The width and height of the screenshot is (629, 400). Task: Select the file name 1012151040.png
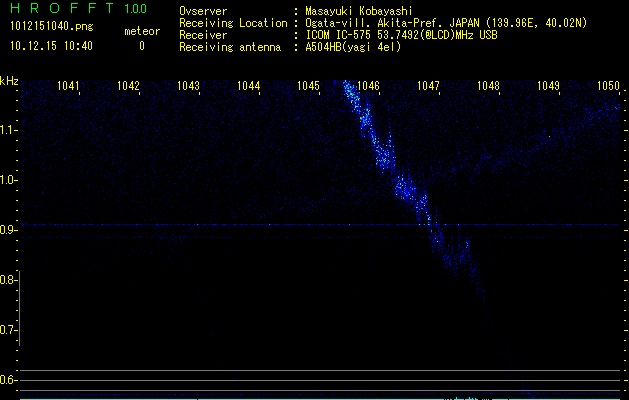52,26
